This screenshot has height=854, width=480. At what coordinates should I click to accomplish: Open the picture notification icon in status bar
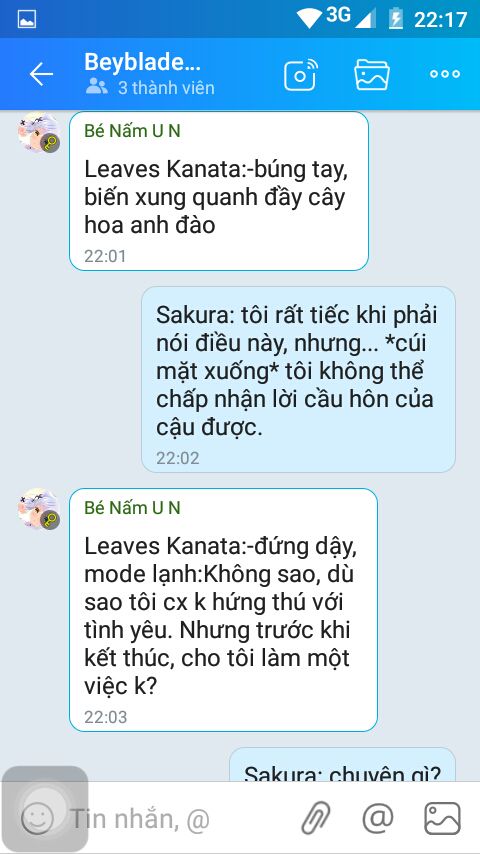pos(27,19)
